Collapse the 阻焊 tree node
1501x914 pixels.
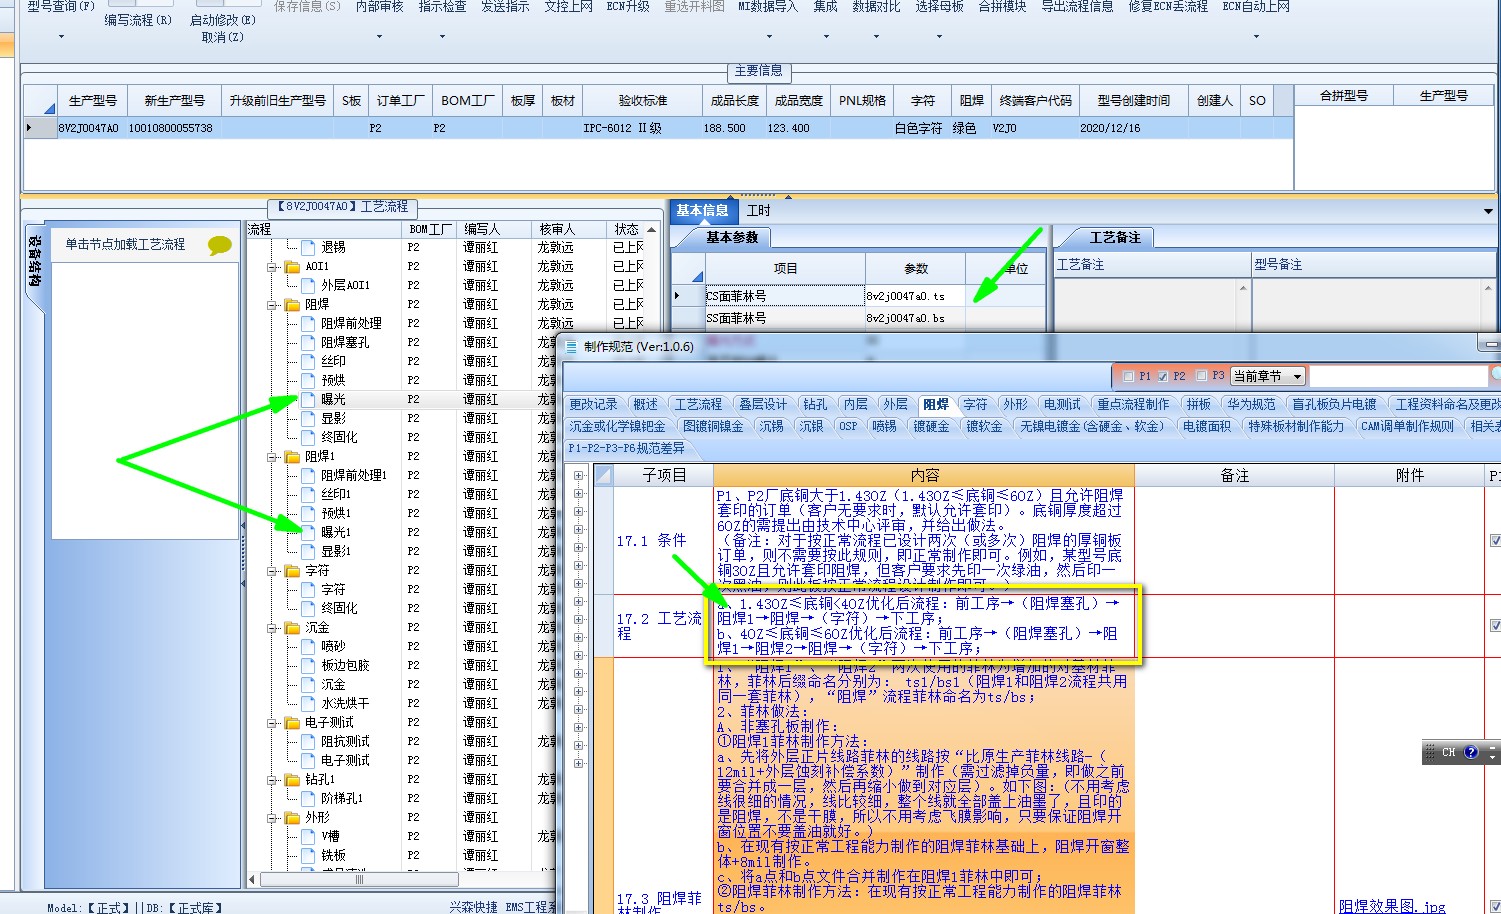pos(272,305)
